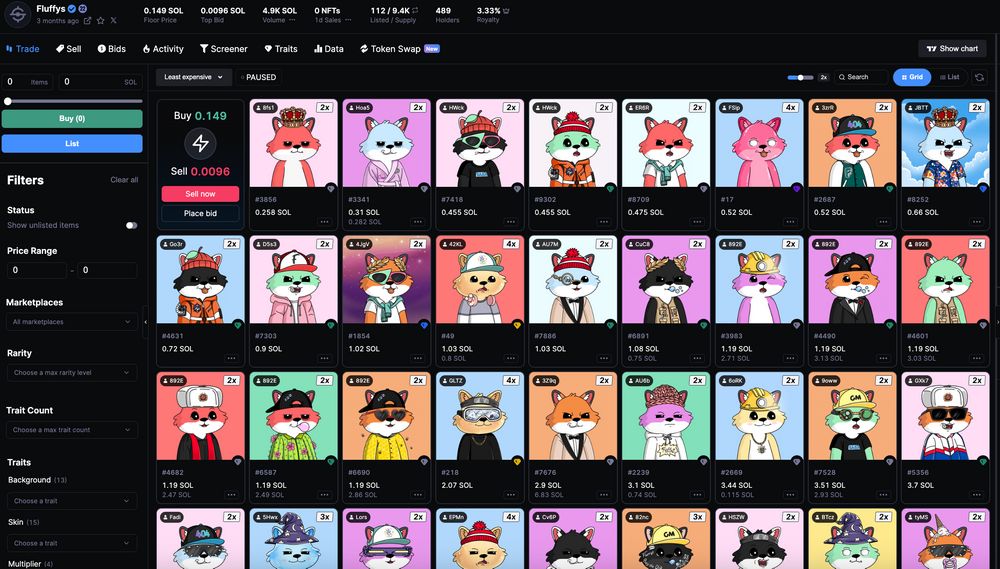Click the items quantity input field
The height and width of the screenshot is (569, 1000).
pos(29,82)
